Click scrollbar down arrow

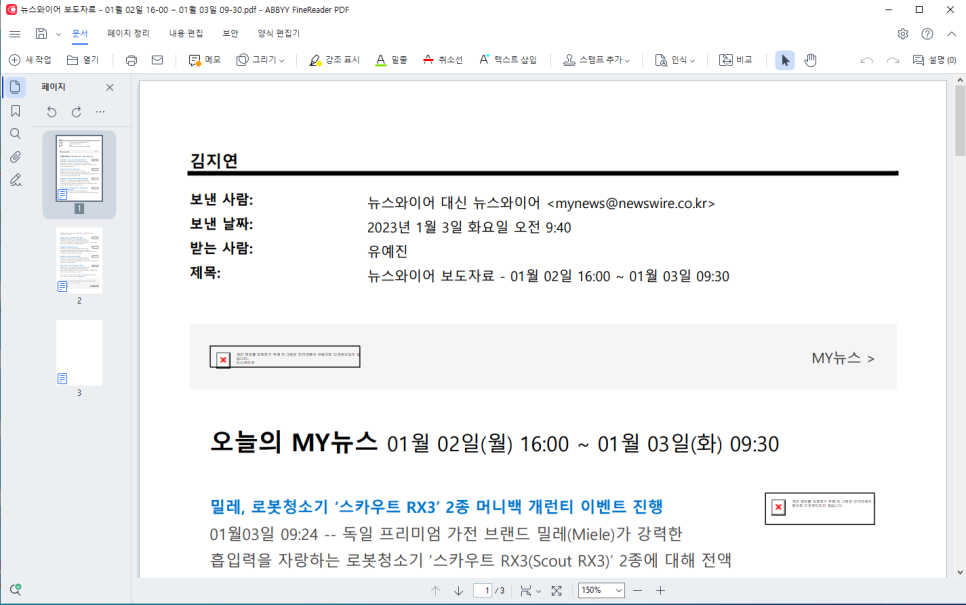[x=960, y=572]
